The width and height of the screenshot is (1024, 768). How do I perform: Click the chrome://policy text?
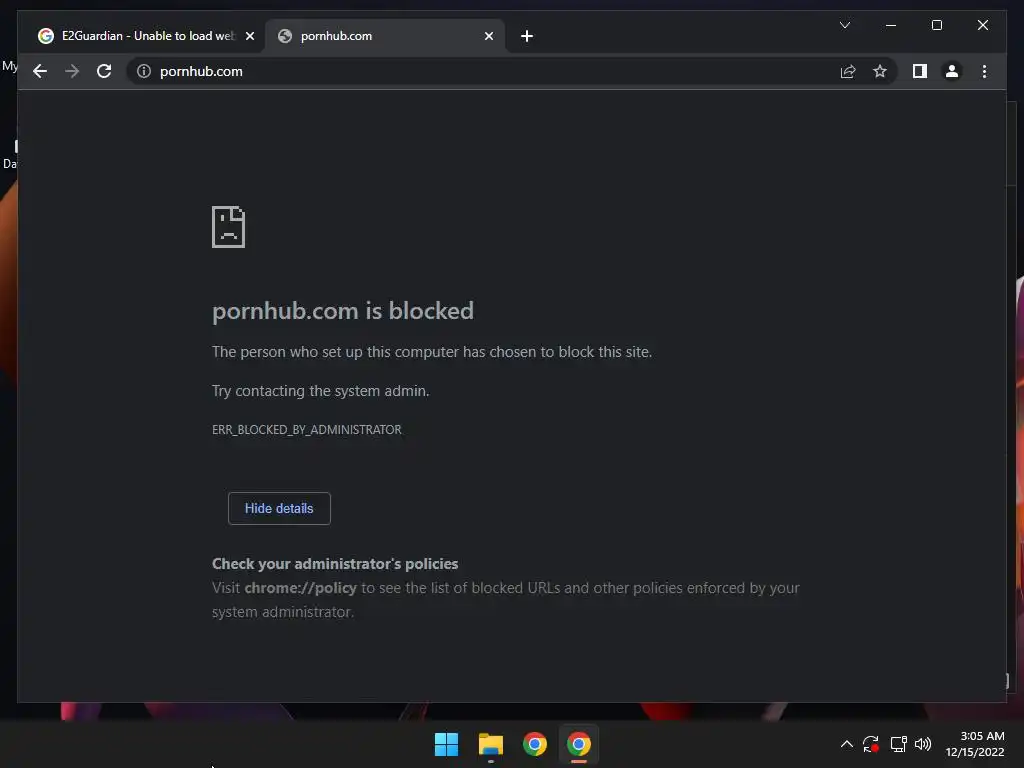300,588
